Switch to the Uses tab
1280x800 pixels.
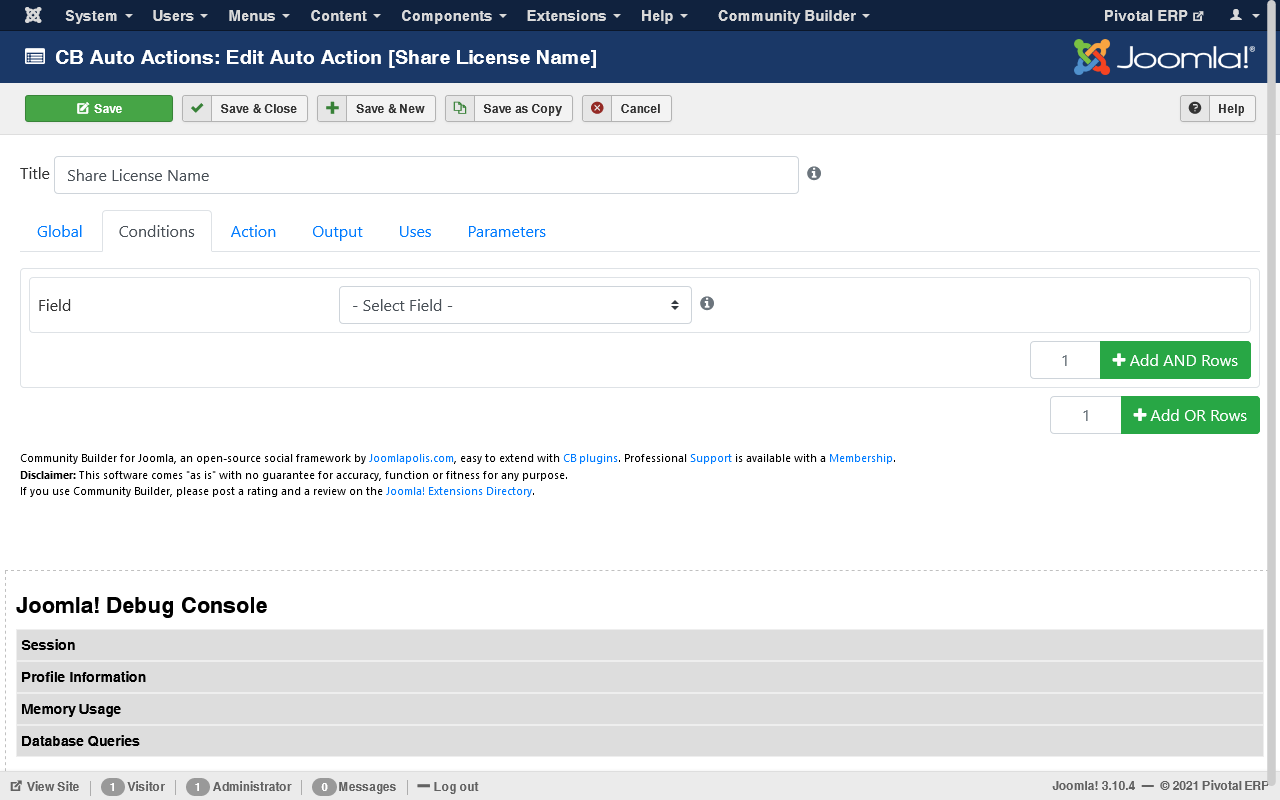[x=415, y=231]
